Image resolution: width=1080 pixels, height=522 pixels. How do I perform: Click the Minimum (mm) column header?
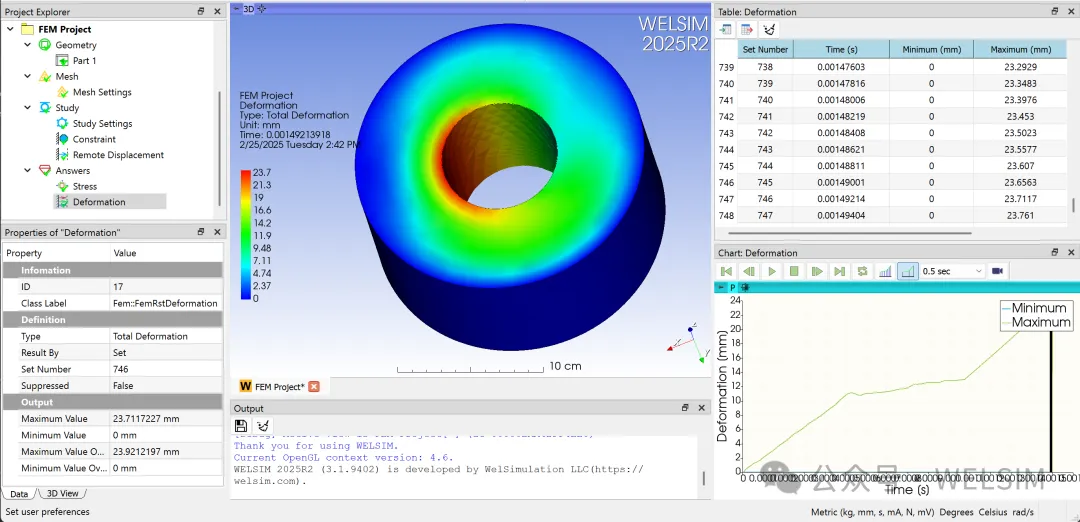(931, 50)
